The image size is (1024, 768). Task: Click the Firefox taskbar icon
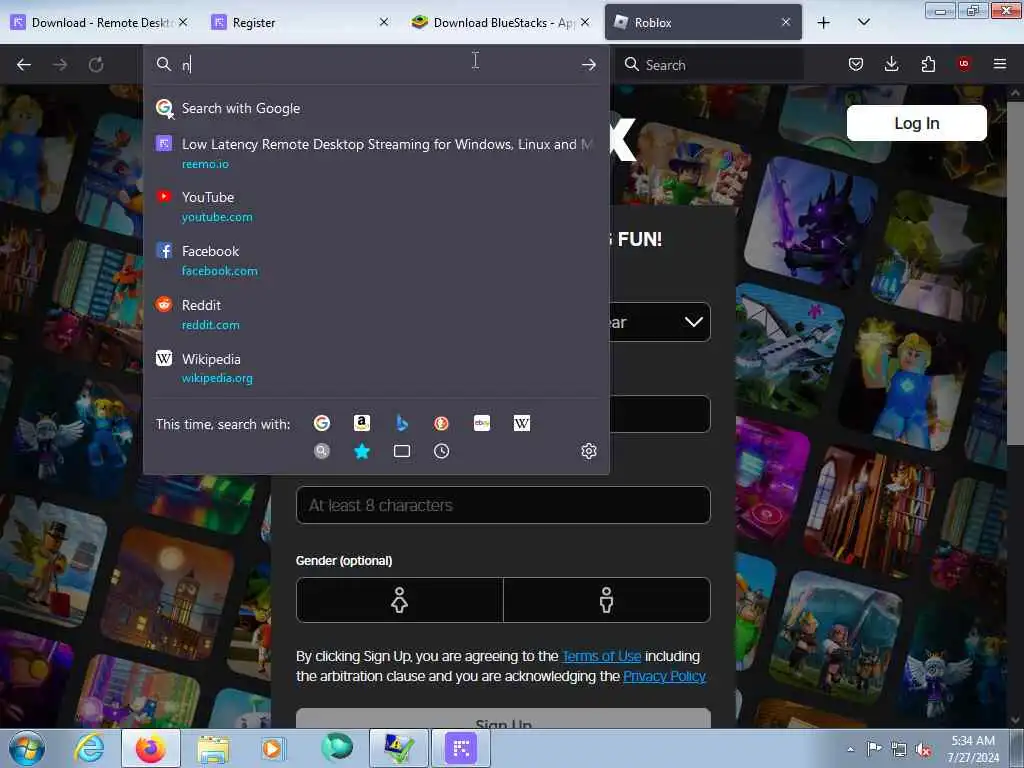point(151,748)
